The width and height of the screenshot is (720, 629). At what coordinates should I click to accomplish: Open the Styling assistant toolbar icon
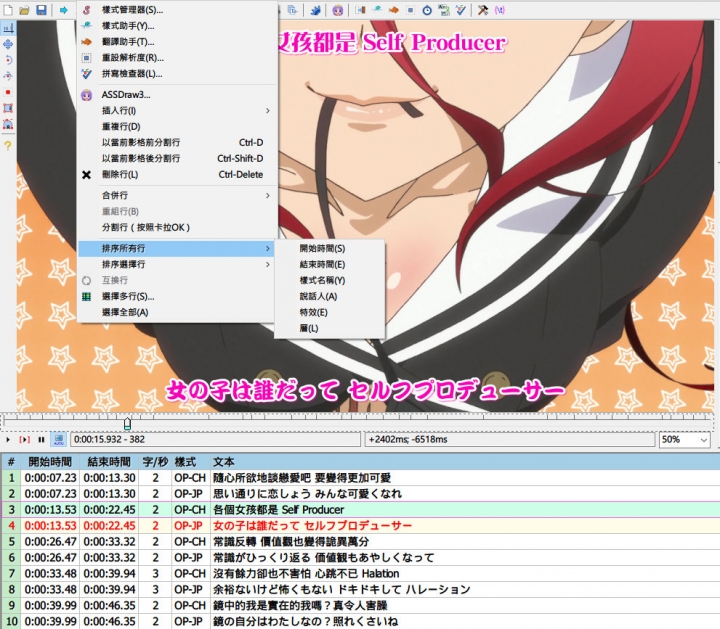(x=377, y=10)
